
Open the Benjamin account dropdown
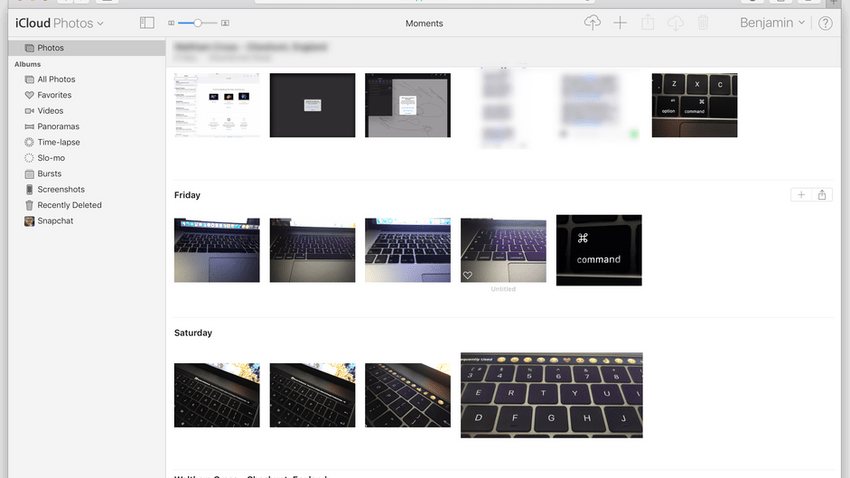click(x=772, y=23)
